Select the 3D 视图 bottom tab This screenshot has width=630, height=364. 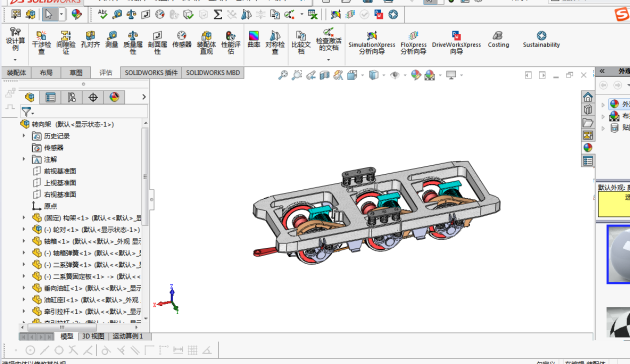click(x=93, y=336)
